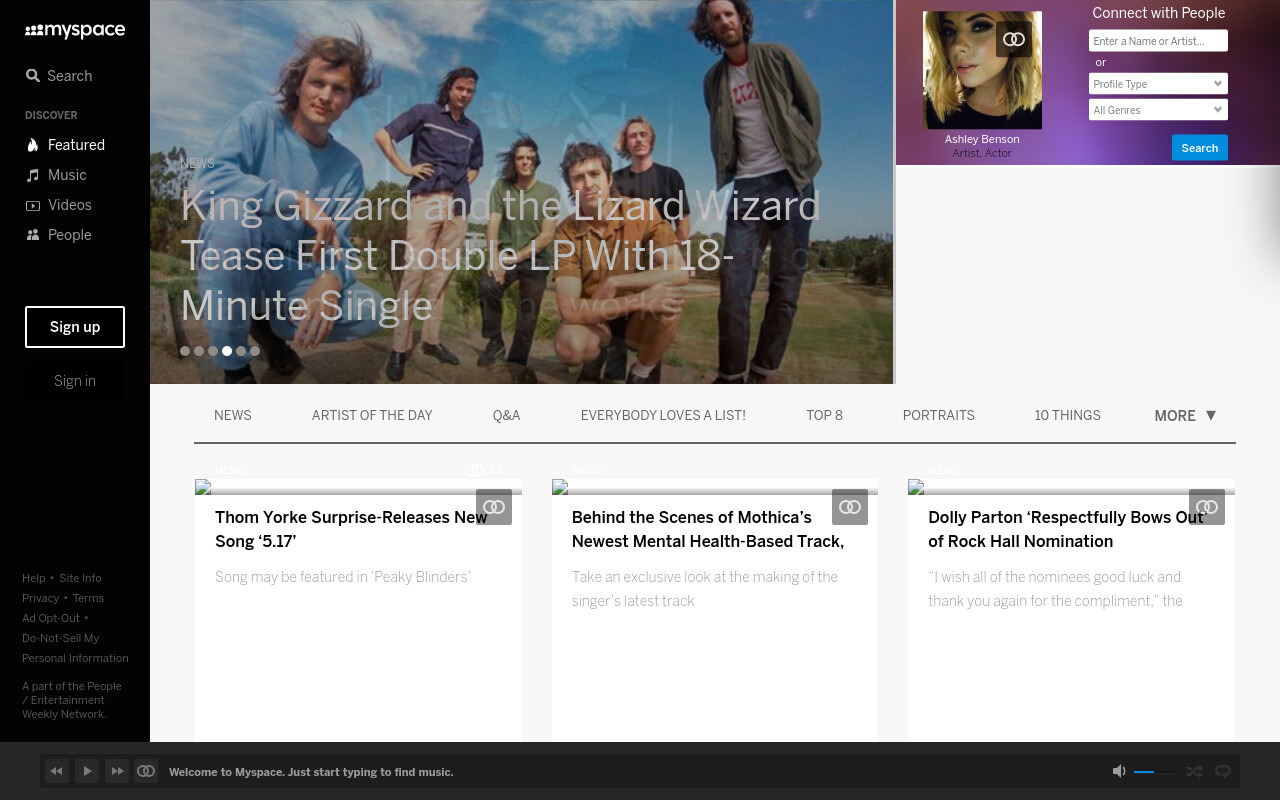Switch to the TOP 8 tab
The image size is (1280, 800).
tap(825, 416)
